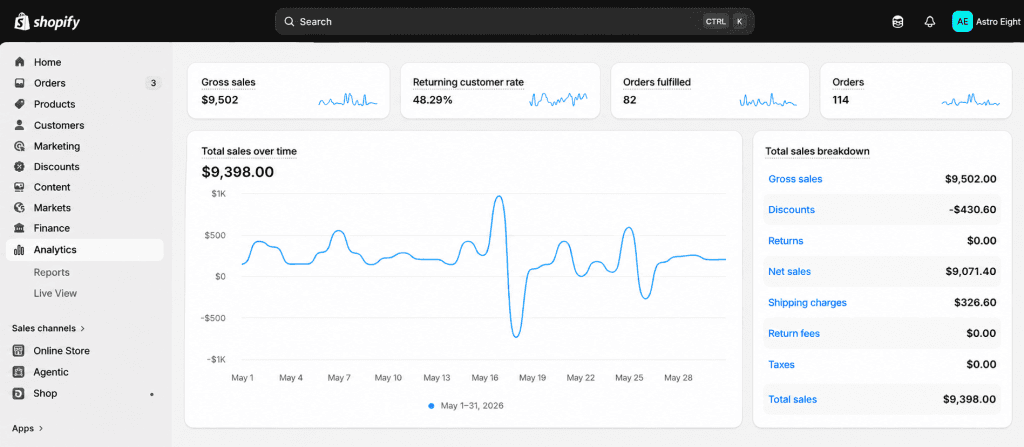Open the notifications bell

(x=930, y=22)
